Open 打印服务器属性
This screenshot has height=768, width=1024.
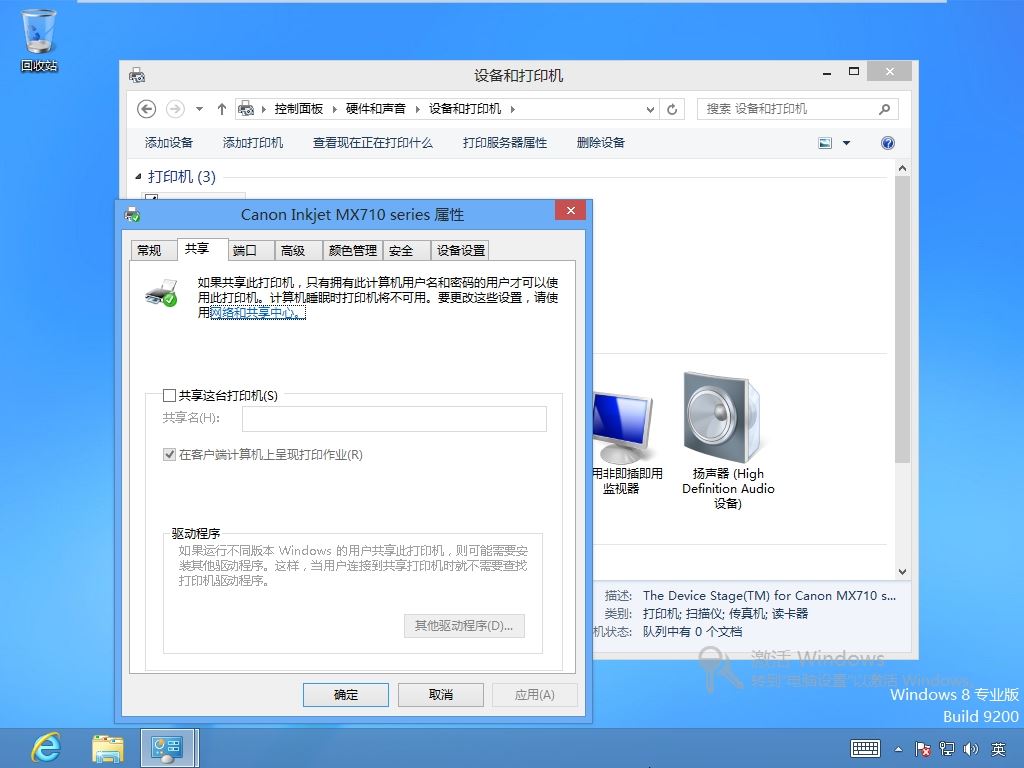(505, 142)
